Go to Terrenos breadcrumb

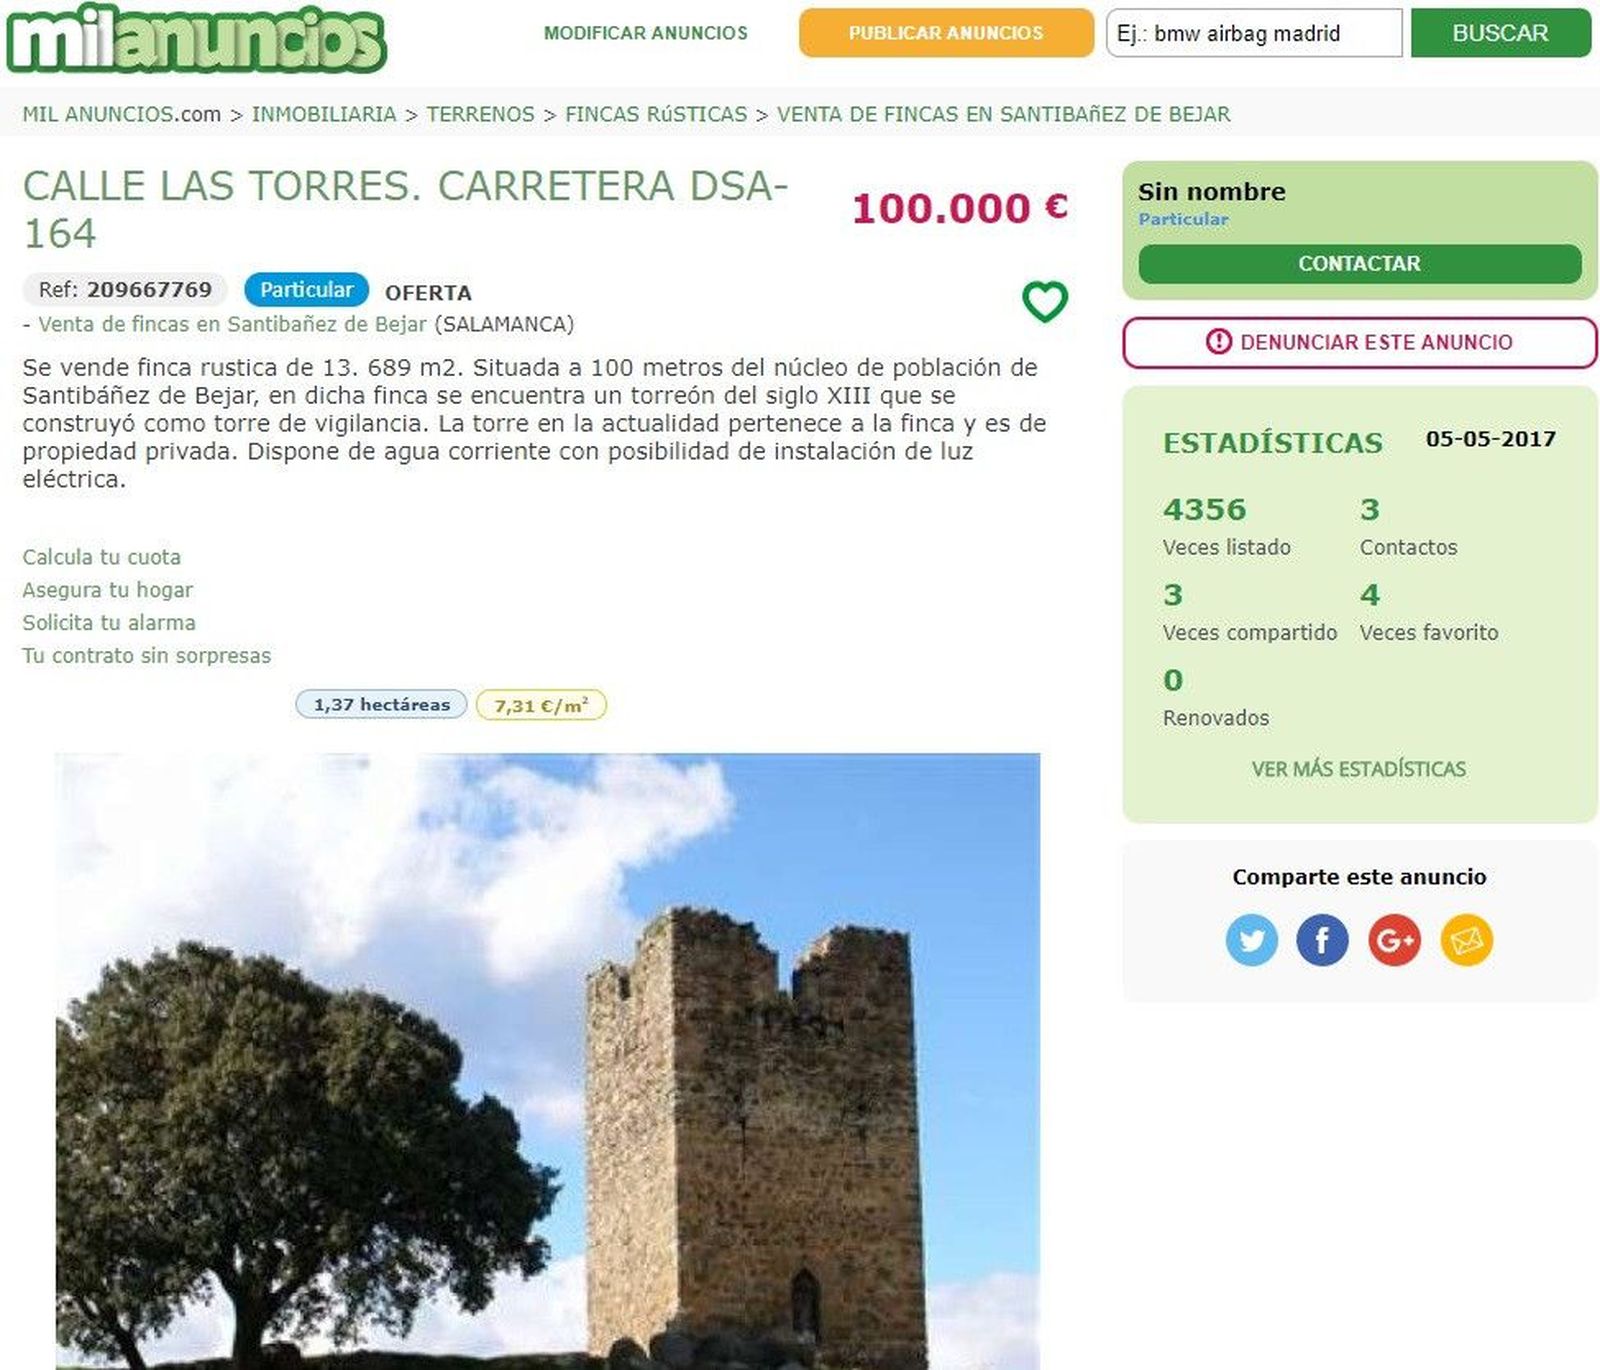tap(480, 114)
